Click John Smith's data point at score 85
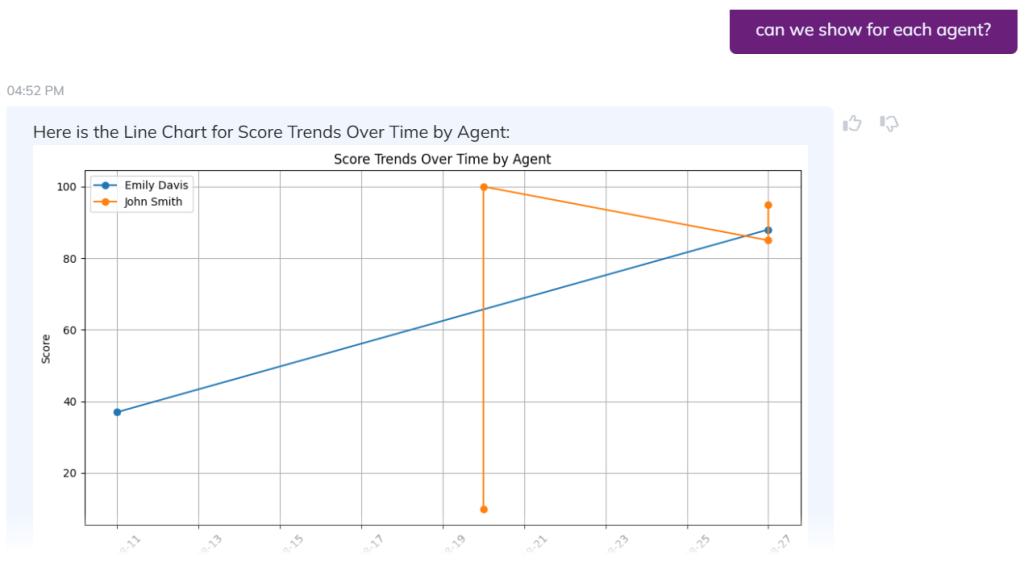1024x566 pixels. [768, 240]
